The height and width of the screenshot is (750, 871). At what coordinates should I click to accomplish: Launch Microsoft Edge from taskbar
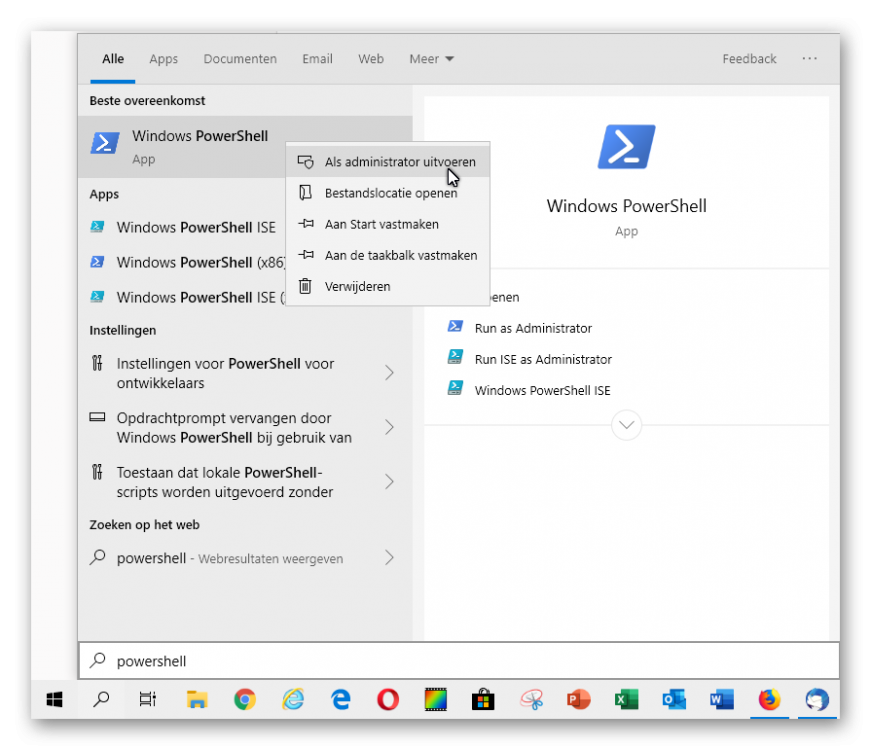click(341, 699)
